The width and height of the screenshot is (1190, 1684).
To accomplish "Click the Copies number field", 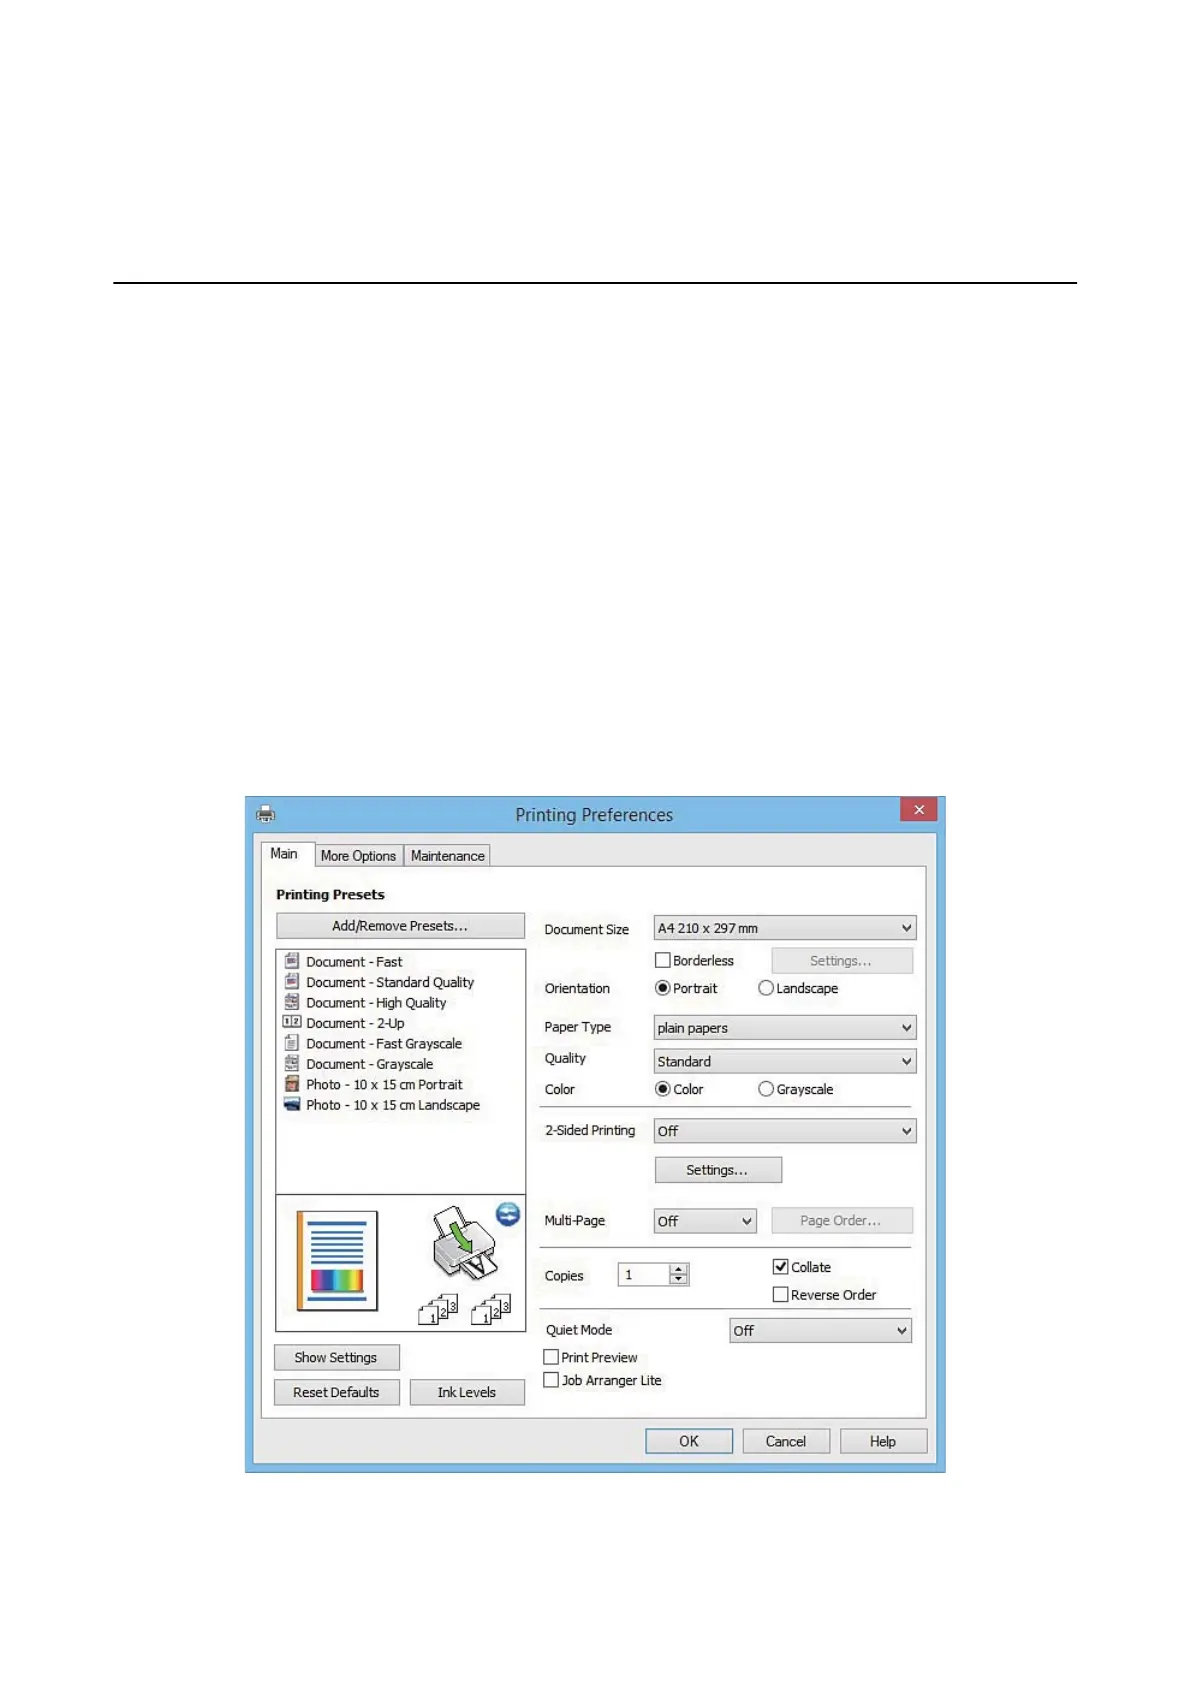I will tap(644, 1274).
